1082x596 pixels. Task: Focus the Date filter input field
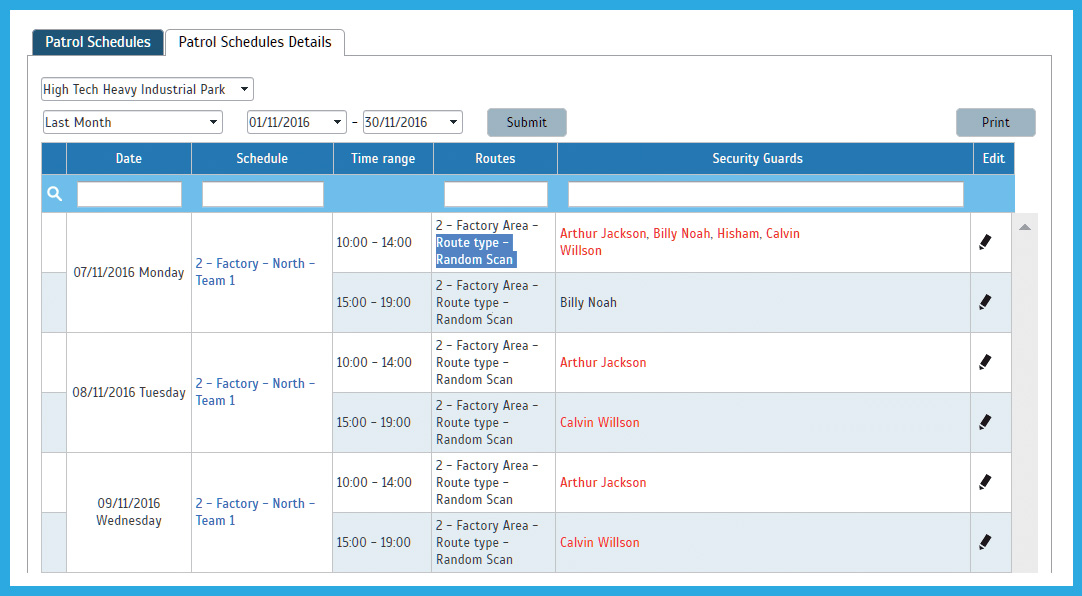(129, 194)
